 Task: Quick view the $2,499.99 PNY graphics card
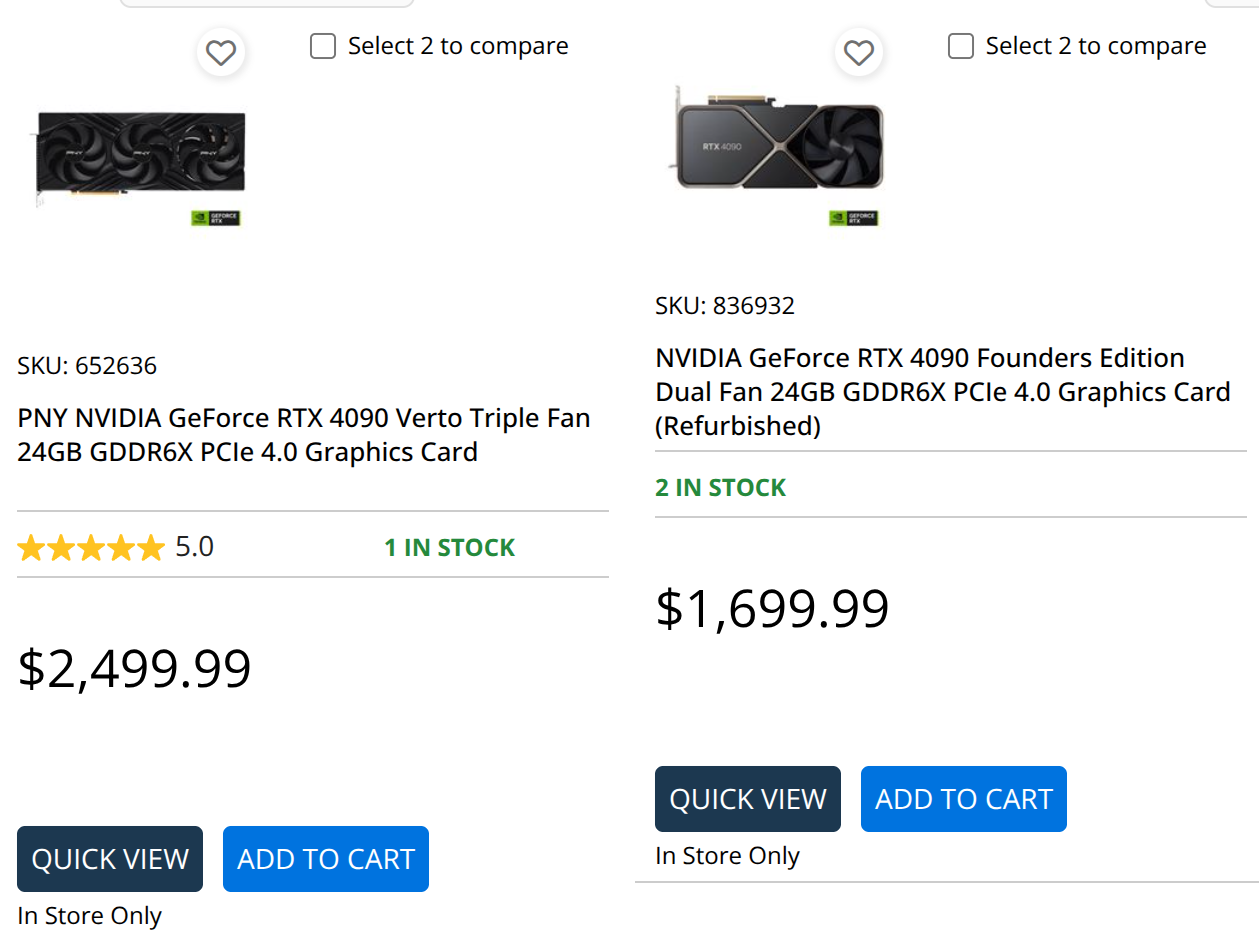tap(110, 859)
